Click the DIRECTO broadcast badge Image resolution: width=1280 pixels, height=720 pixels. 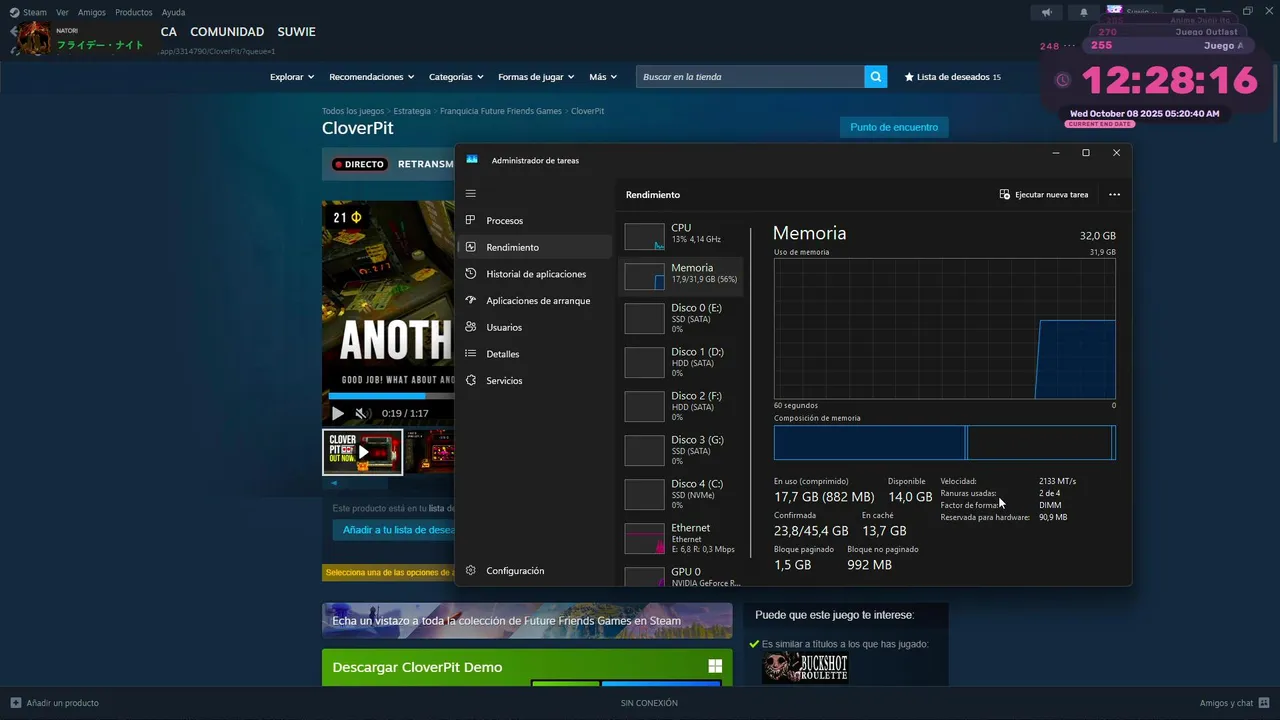[x=359, y=164]
